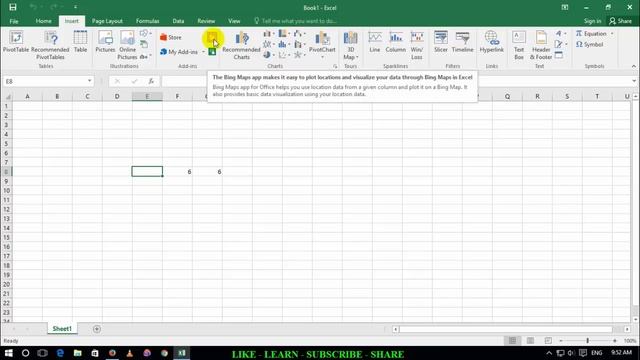
Task: Insert an Object in Text group
Action: tap(559, 55)
